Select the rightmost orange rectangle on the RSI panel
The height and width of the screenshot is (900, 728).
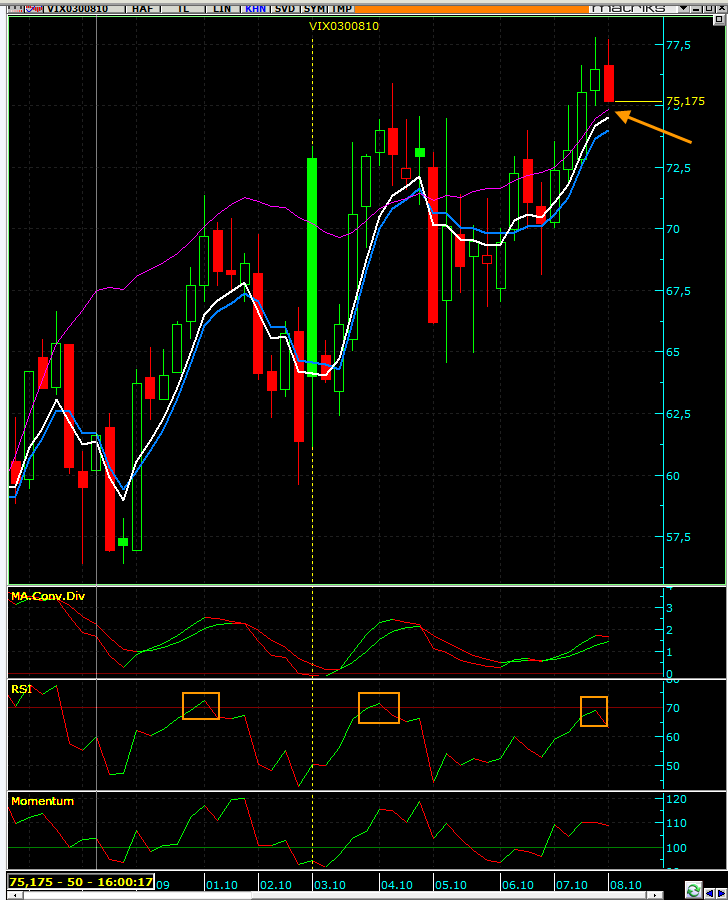[x=594, y=711]
